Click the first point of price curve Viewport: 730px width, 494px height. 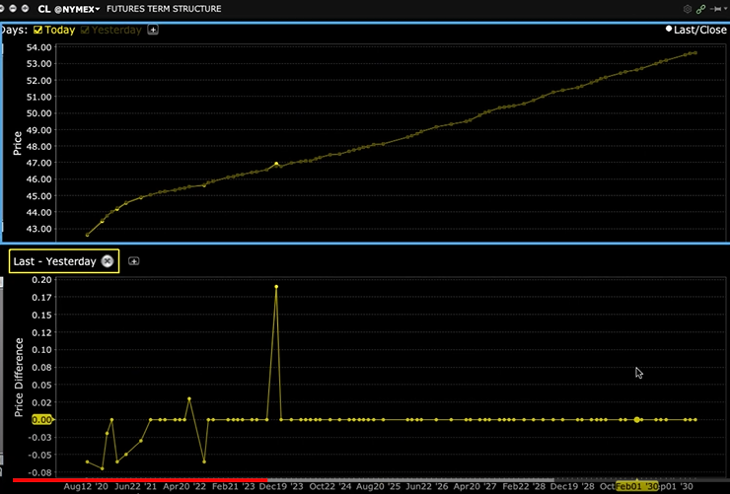(x=88, y=235)
